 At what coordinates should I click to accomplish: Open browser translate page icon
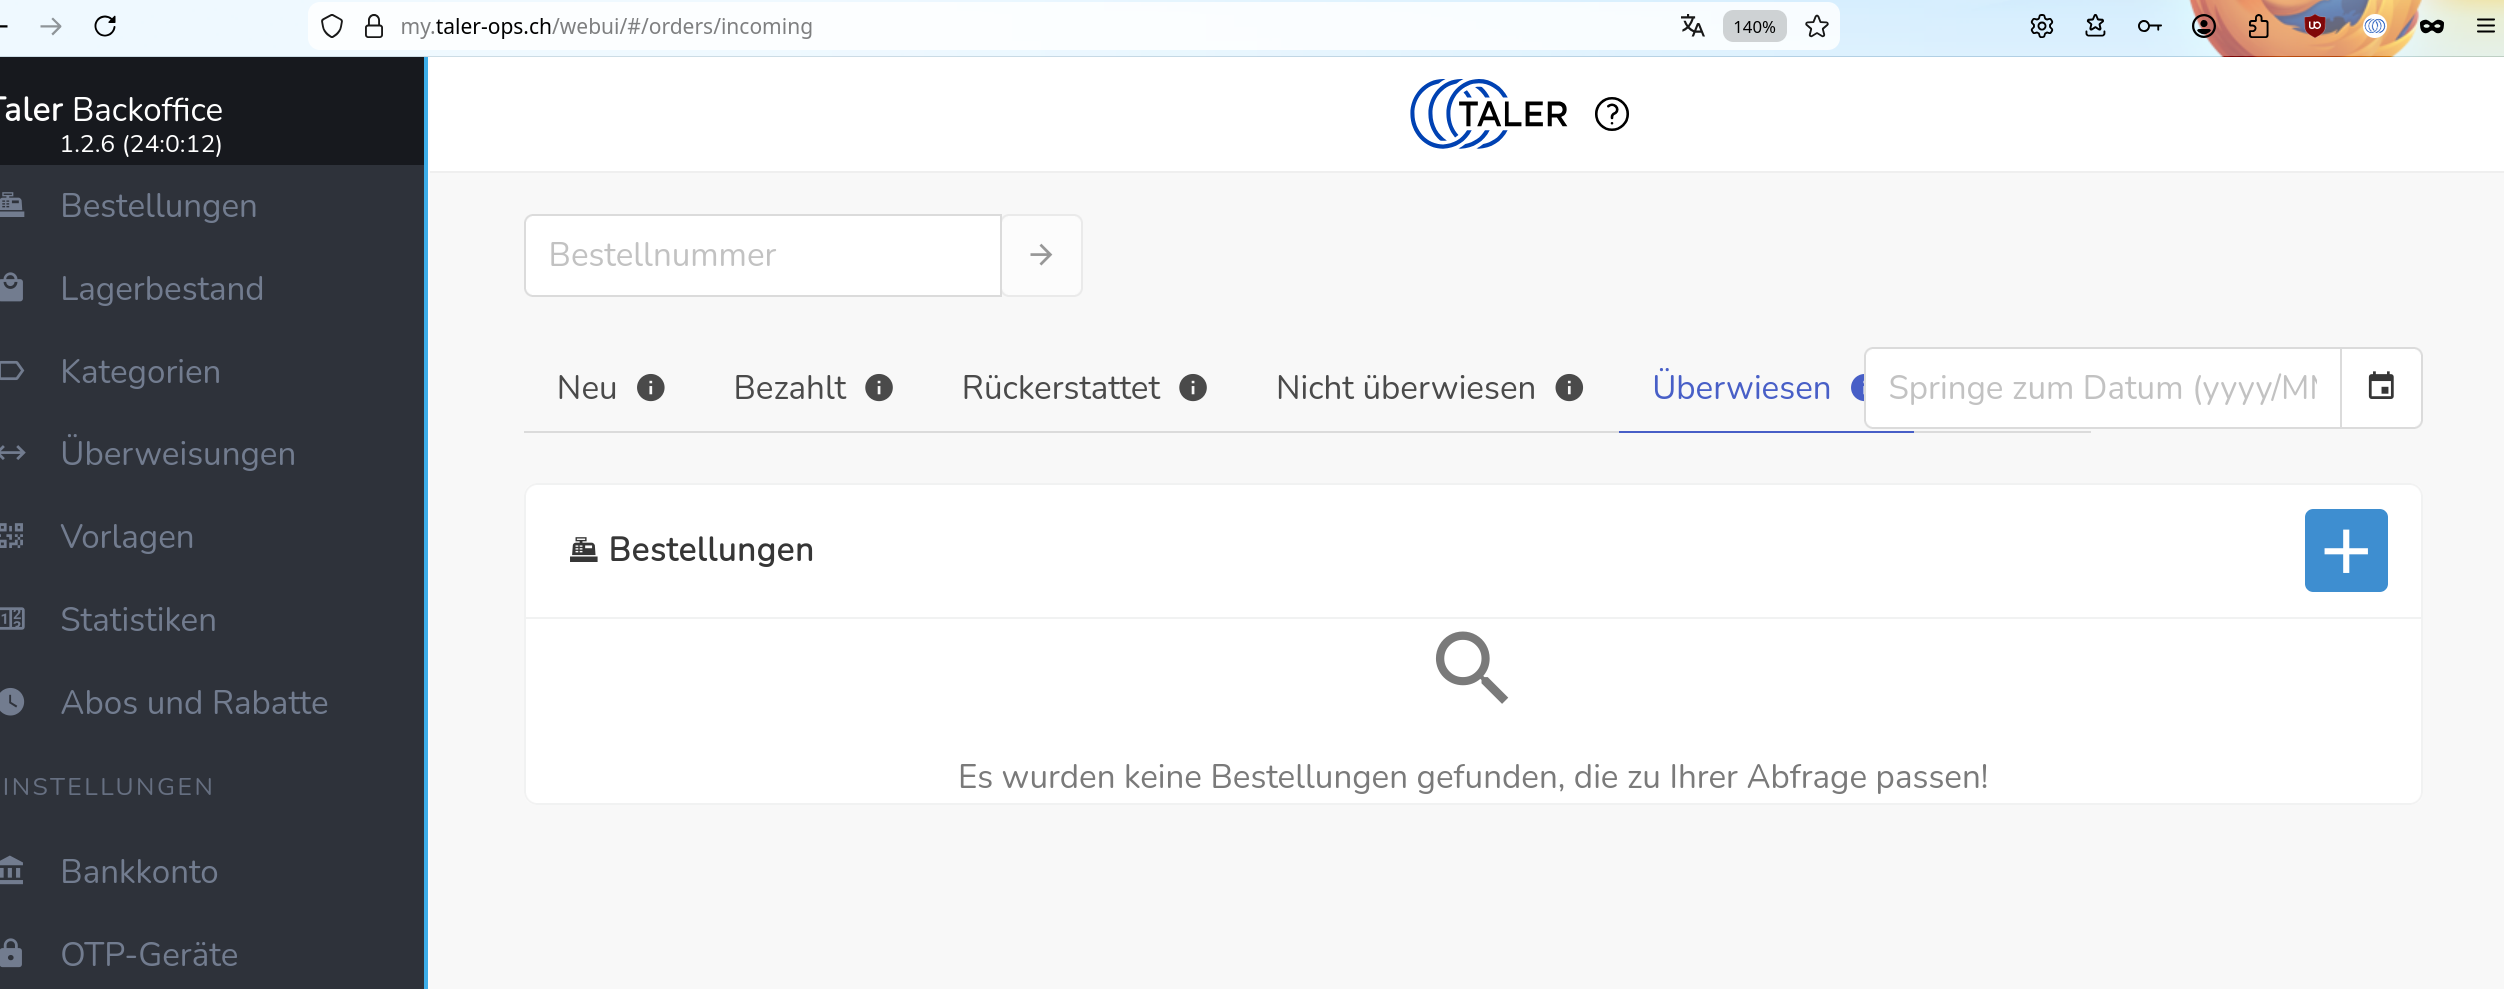(1692, 26)
